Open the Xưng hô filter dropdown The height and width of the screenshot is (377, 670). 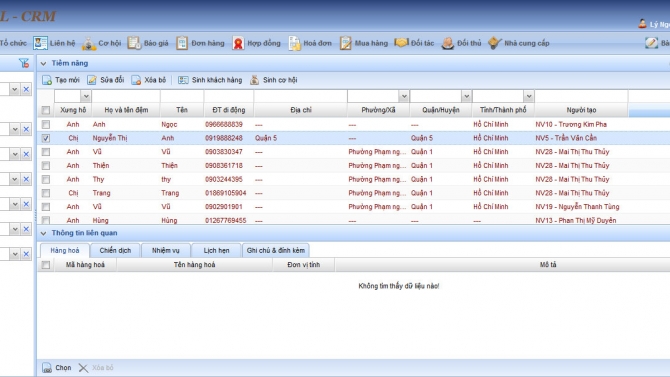[85, 96]
